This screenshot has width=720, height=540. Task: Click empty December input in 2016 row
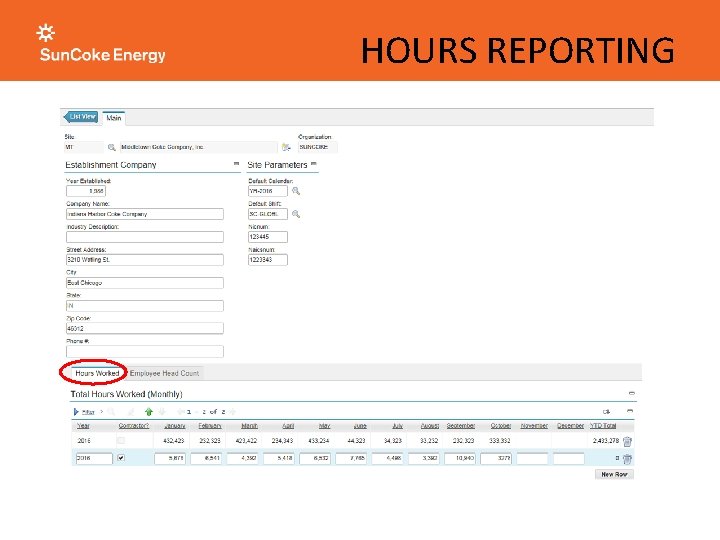568,458
